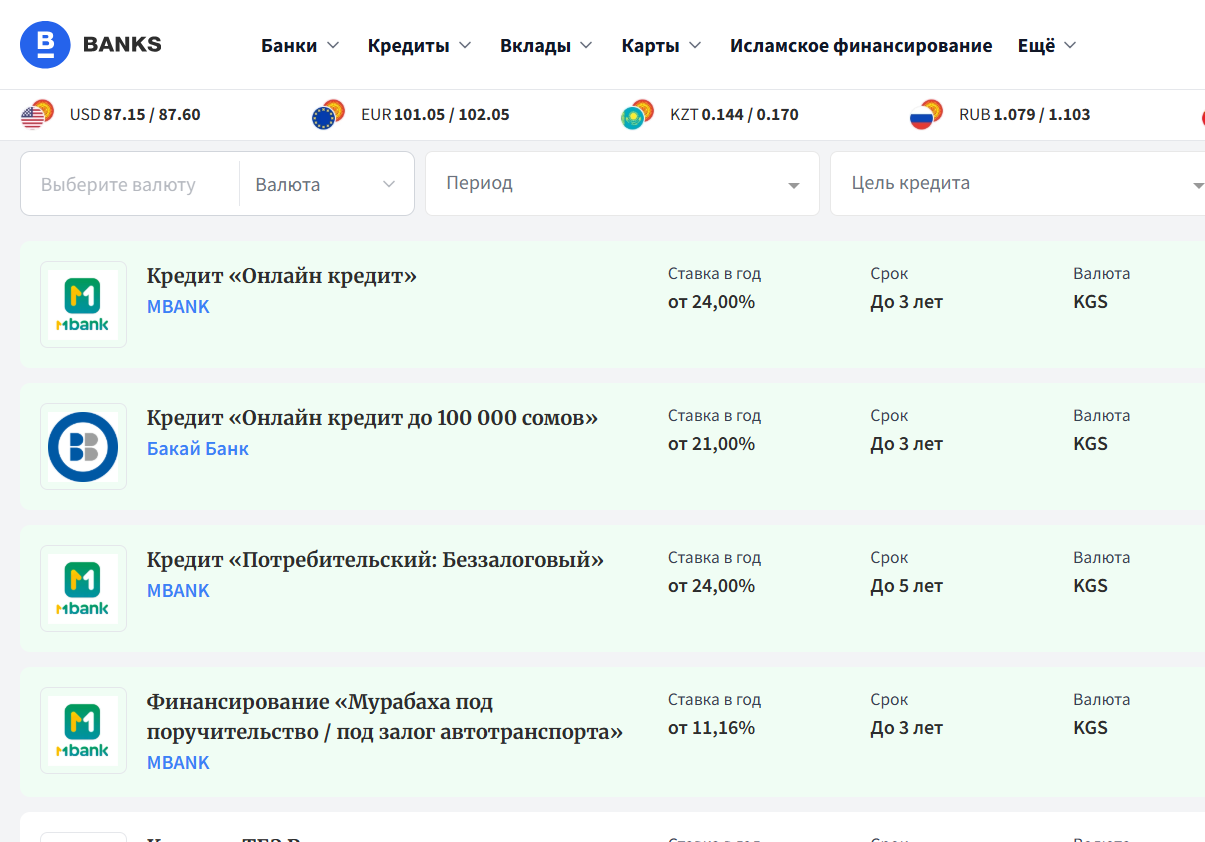Open MBANK logo of Онлайн кредит card

(x=83, y=304)
